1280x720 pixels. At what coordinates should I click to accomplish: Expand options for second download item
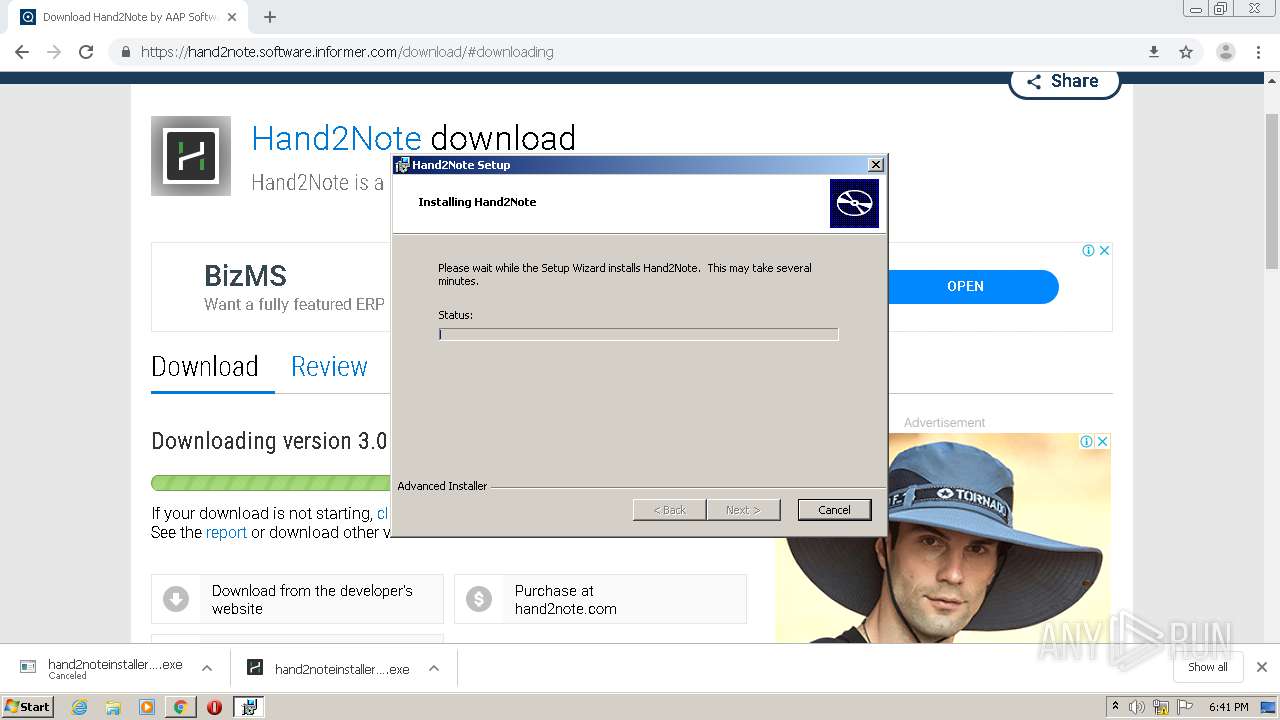click(434, 668)
